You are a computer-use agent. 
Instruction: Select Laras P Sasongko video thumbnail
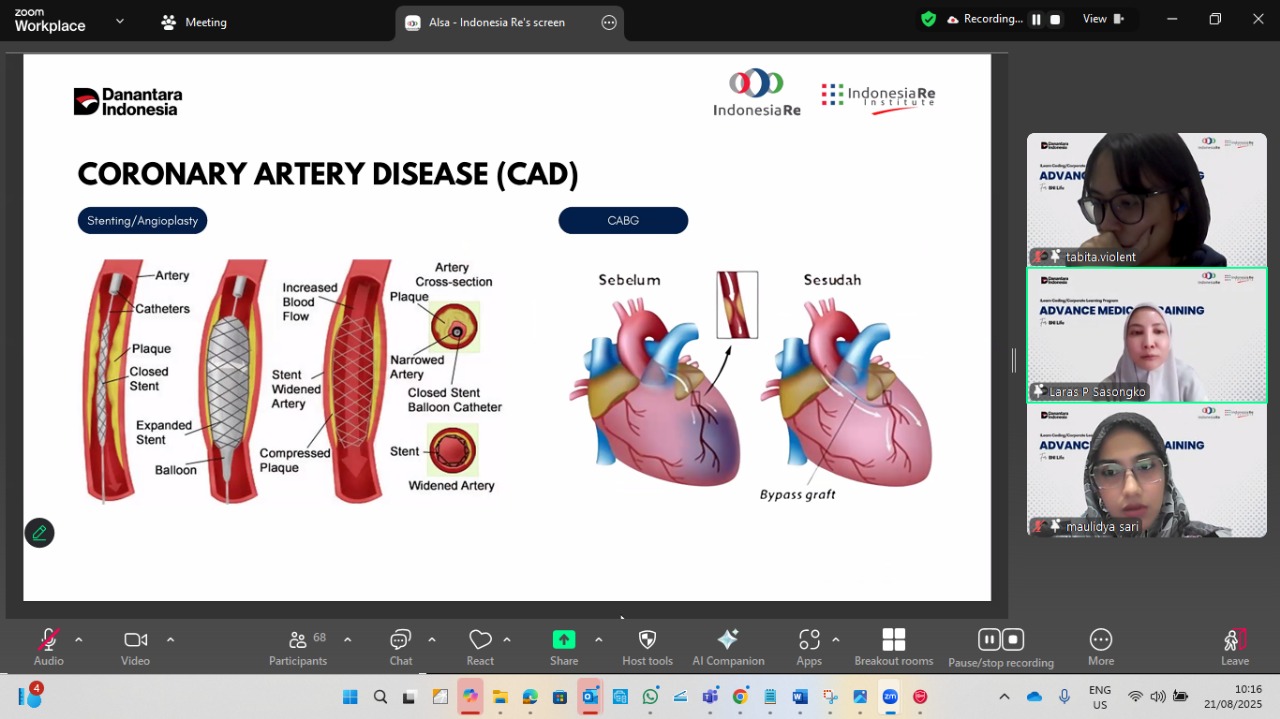(1146, 335)
